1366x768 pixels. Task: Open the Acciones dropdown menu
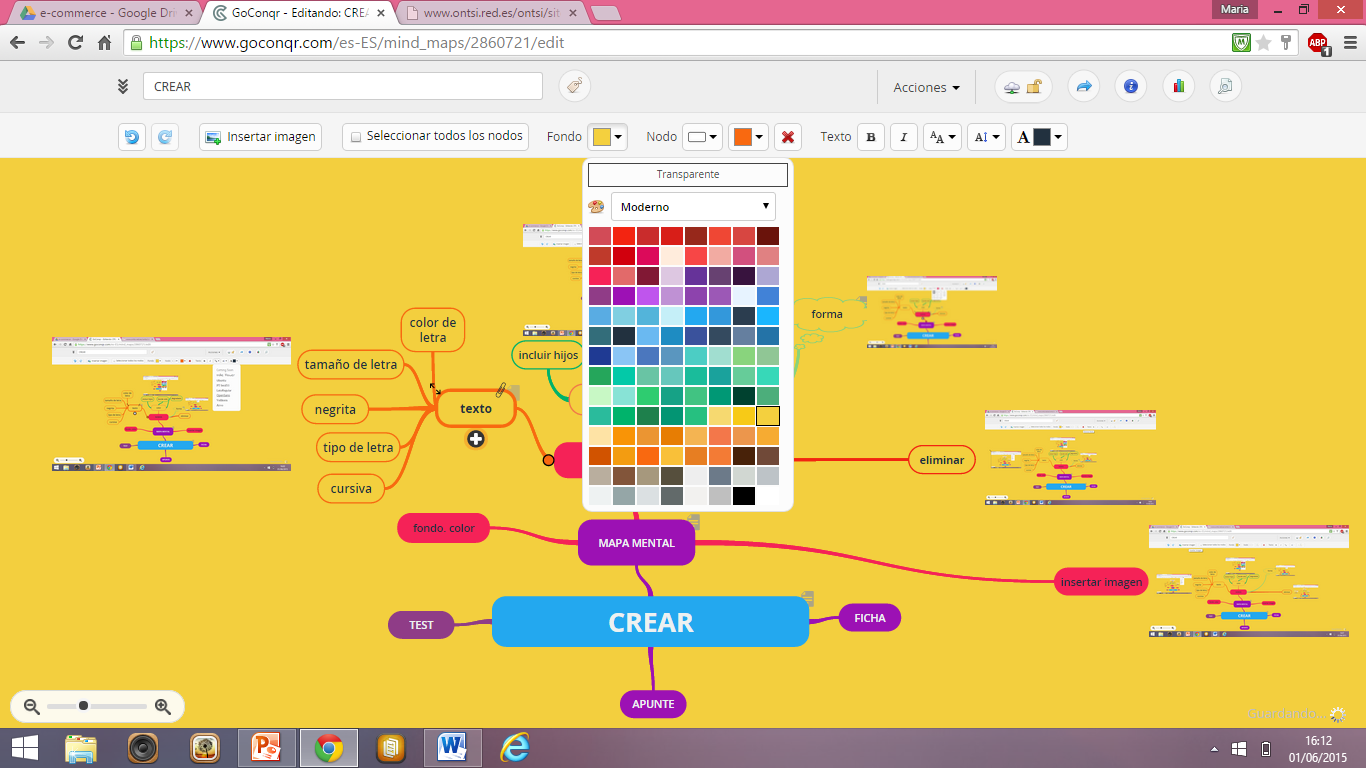[x=926, y=87]
